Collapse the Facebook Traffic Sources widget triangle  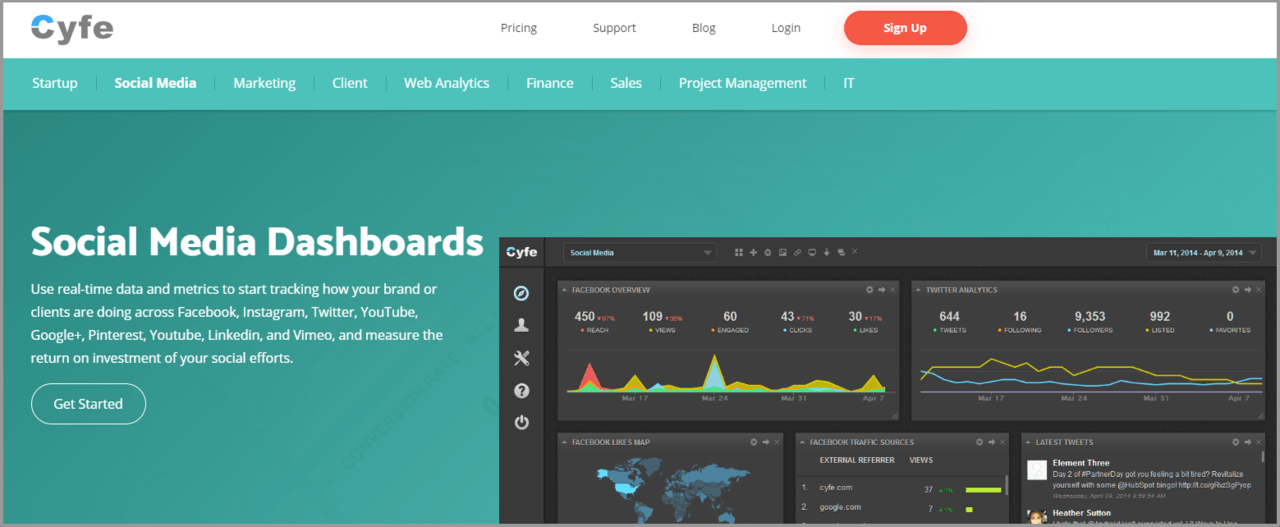click(x=803, y=442)
